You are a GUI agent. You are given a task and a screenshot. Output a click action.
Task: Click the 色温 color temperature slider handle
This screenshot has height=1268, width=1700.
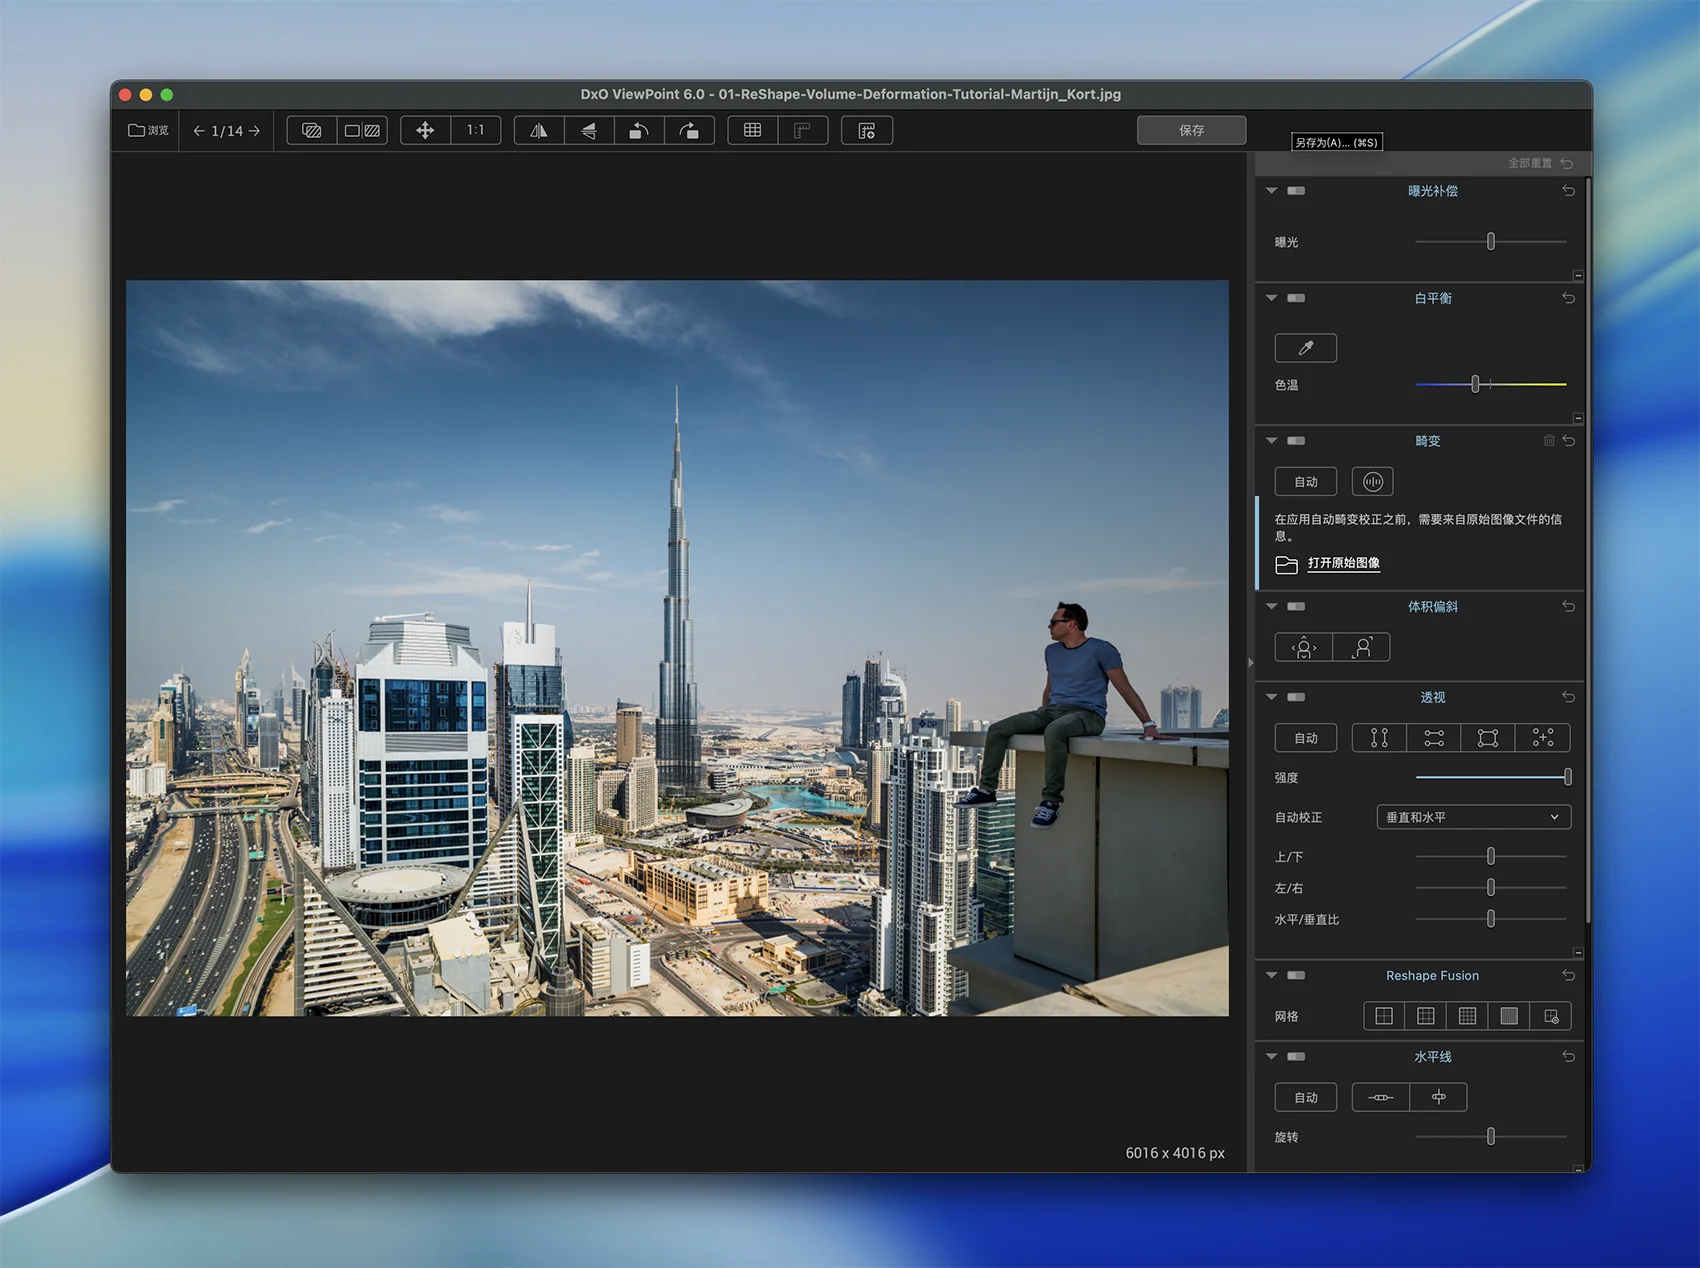[1475, 384]
